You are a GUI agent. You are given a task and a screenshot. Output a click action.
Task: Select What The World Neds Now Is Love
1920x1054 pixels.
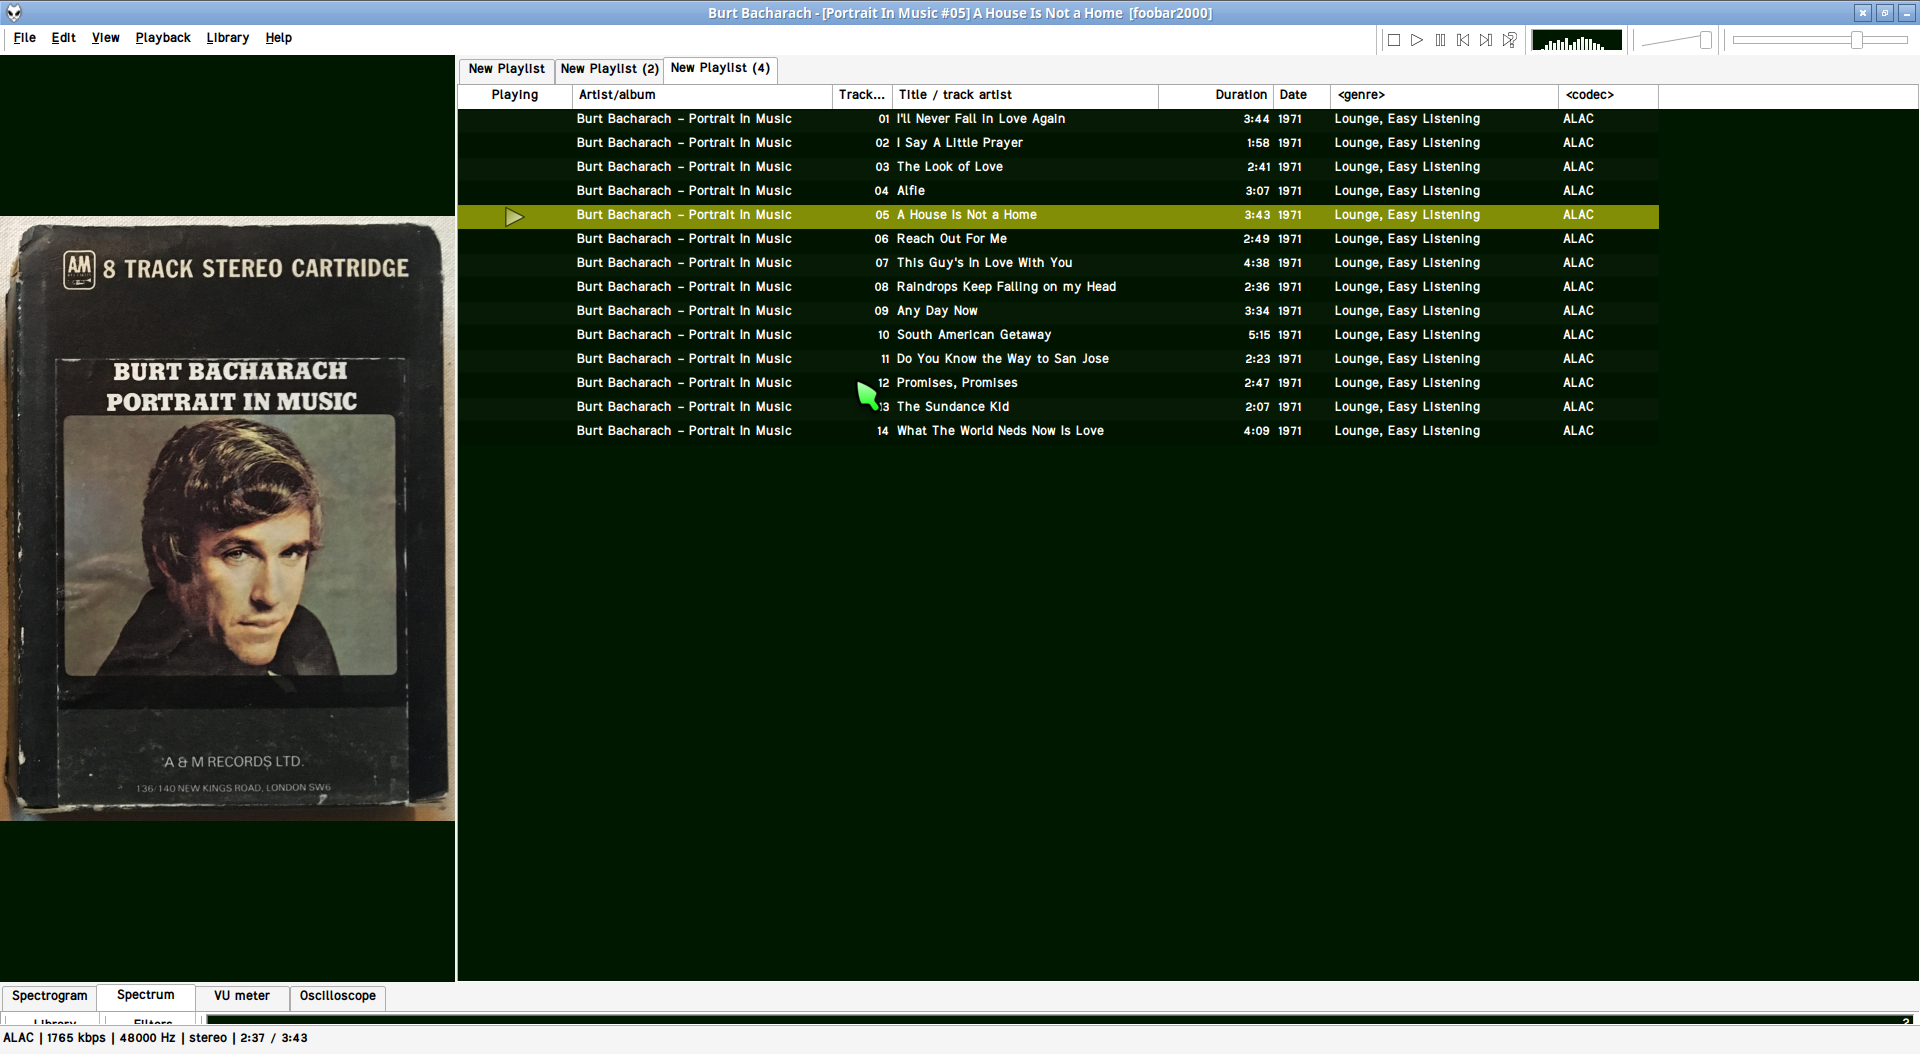(x=1058, y=431)
